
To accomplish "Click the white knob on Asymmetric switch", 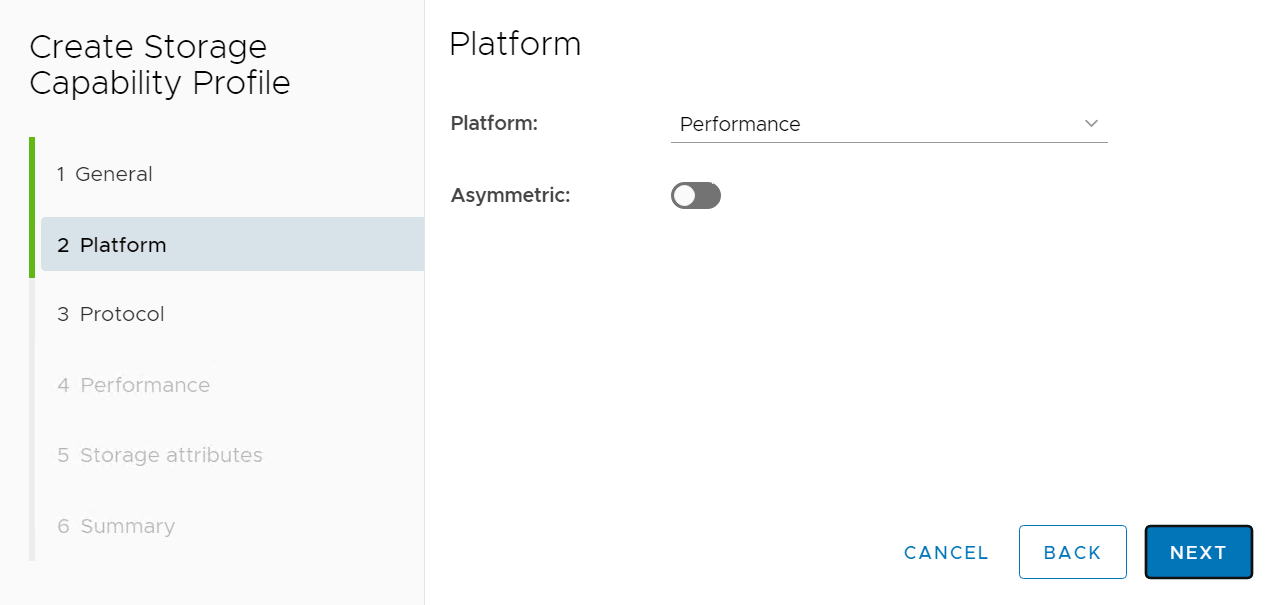I will [685, 196].
